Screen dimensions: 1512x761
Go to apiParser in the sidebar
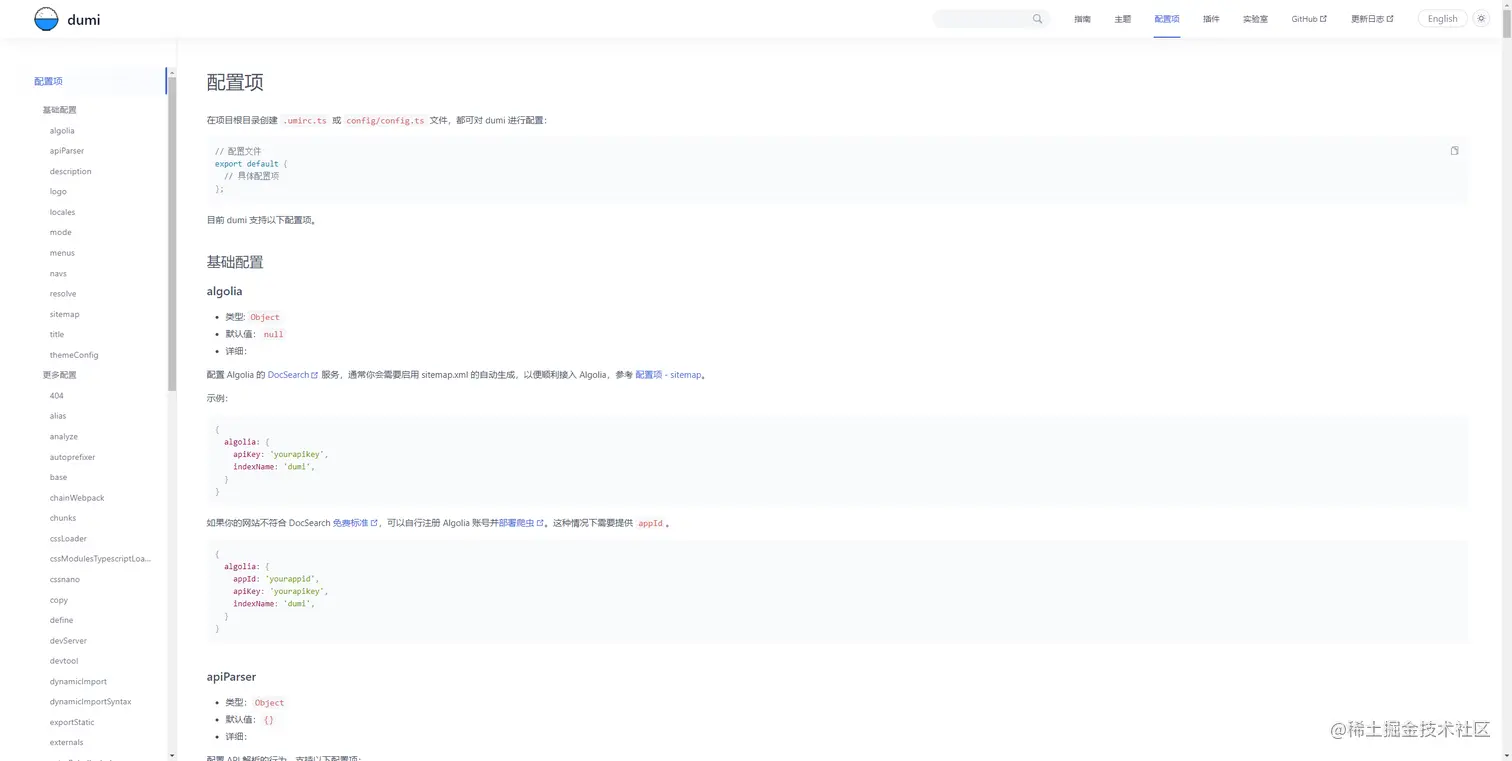coord(67,151)
